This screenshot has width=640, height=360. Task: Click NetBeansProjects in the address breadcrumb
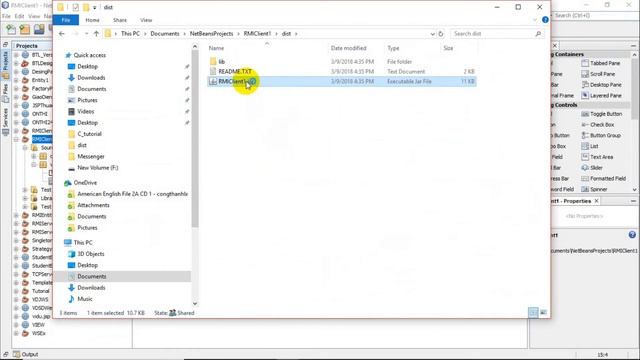coord(211,34)
